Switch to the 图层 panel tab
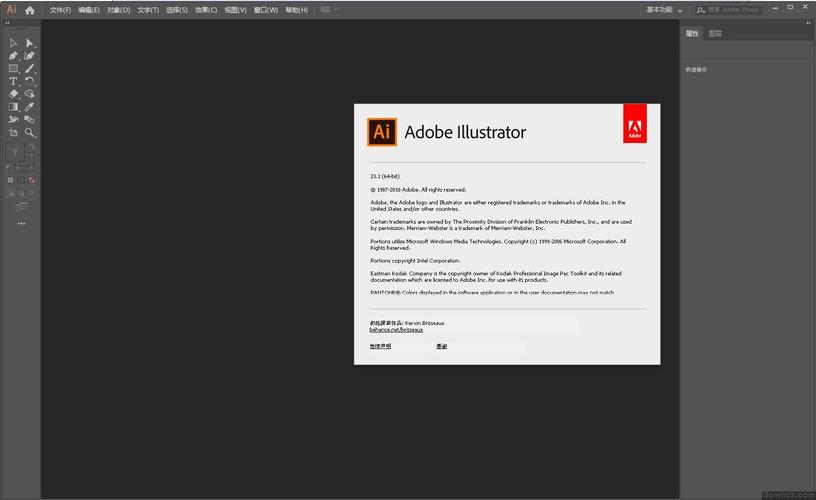Image resolution: width=816 pixels, height=500 pixels. pos(715,33)
